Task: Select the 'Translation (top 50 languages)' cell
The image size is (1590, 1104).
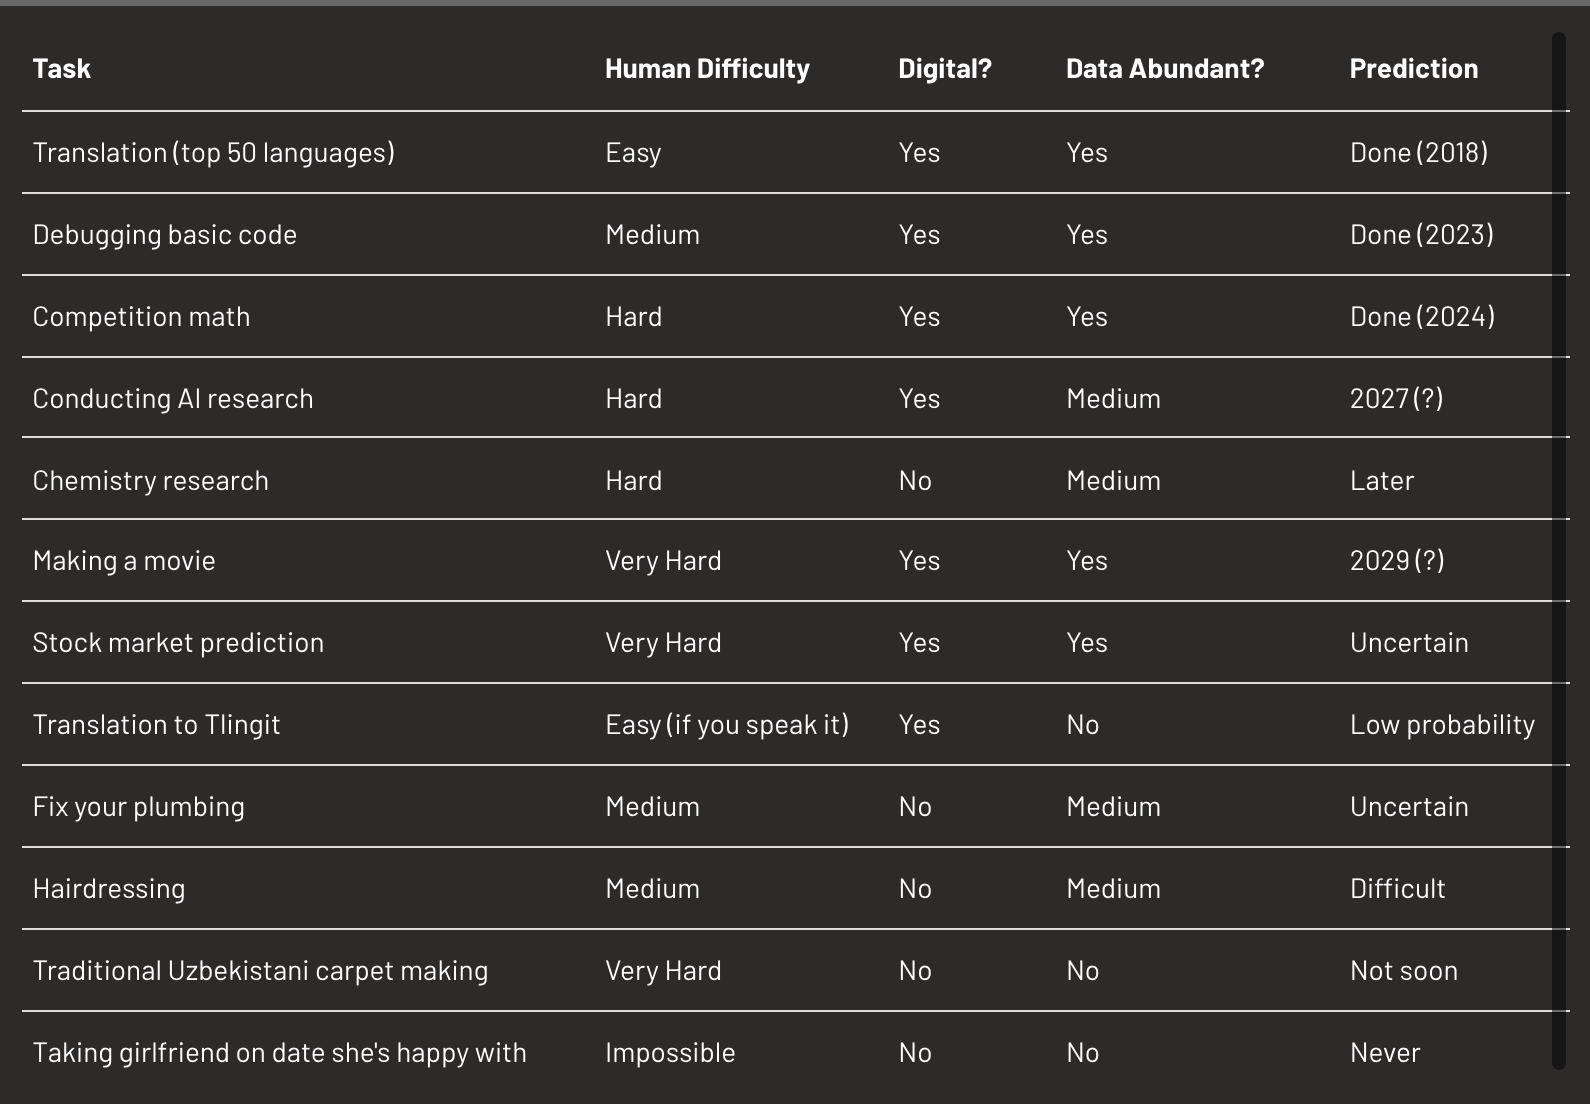Action: tap(214, 153)
